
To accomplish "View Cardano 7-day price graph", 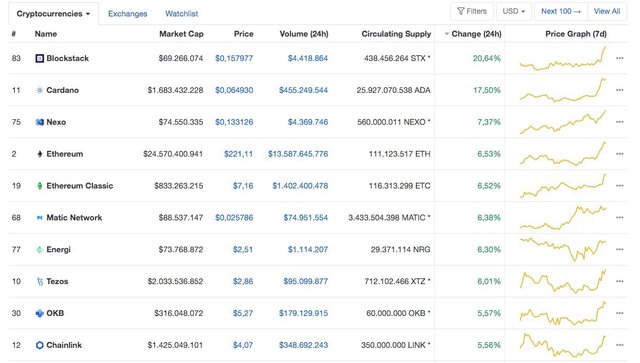I will [563, 90].
